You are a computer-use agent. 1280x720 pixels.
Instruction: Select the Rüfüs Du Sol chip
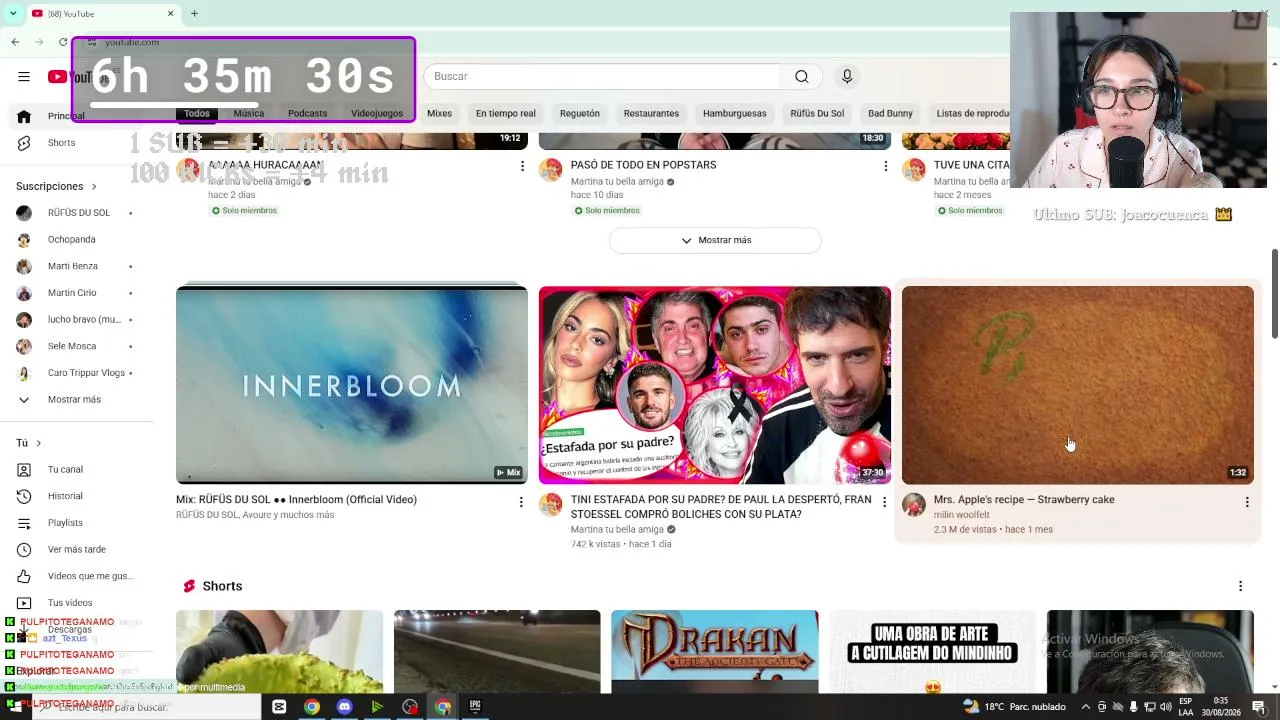point(817,114)
